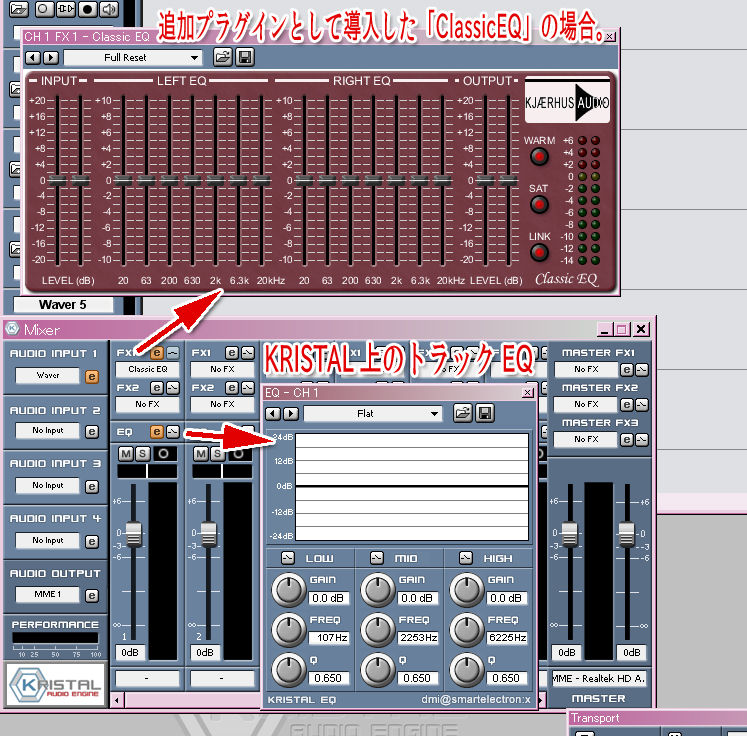Screen dimensions: 747x736
Task: Load previous preset in EQ - CH 1 window
Action: point(273,413)
